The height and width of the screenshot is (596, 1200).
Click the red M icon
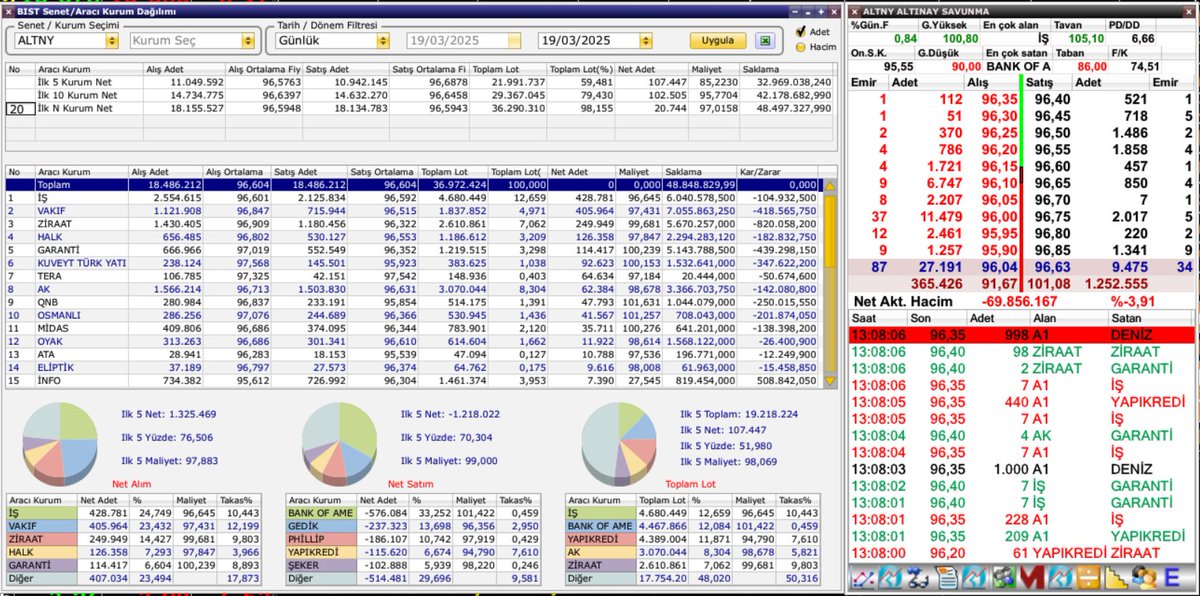click(1031, 578)
